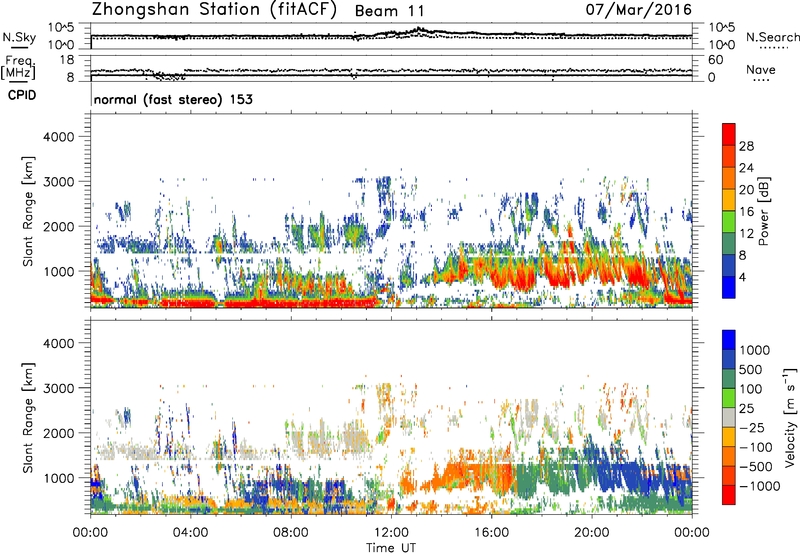Click the 4000 tick in power panel
800x554 pixels.
point(58,137)
